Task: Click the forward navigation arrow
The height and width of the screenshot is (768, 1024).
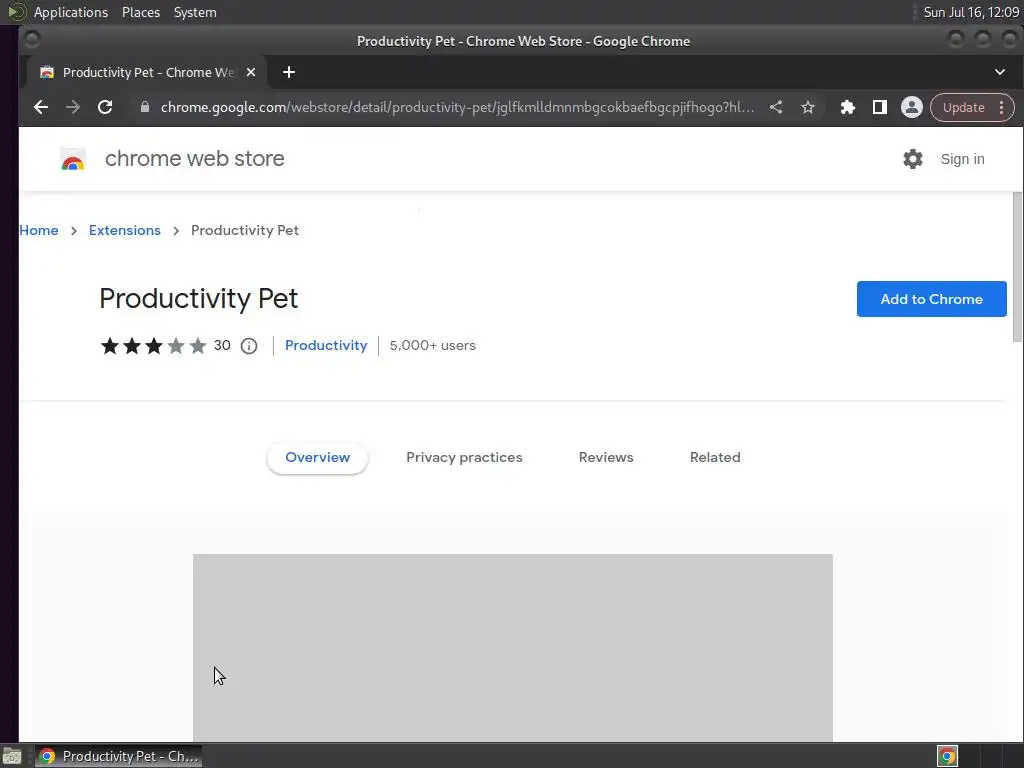Action: coord(72,107)
